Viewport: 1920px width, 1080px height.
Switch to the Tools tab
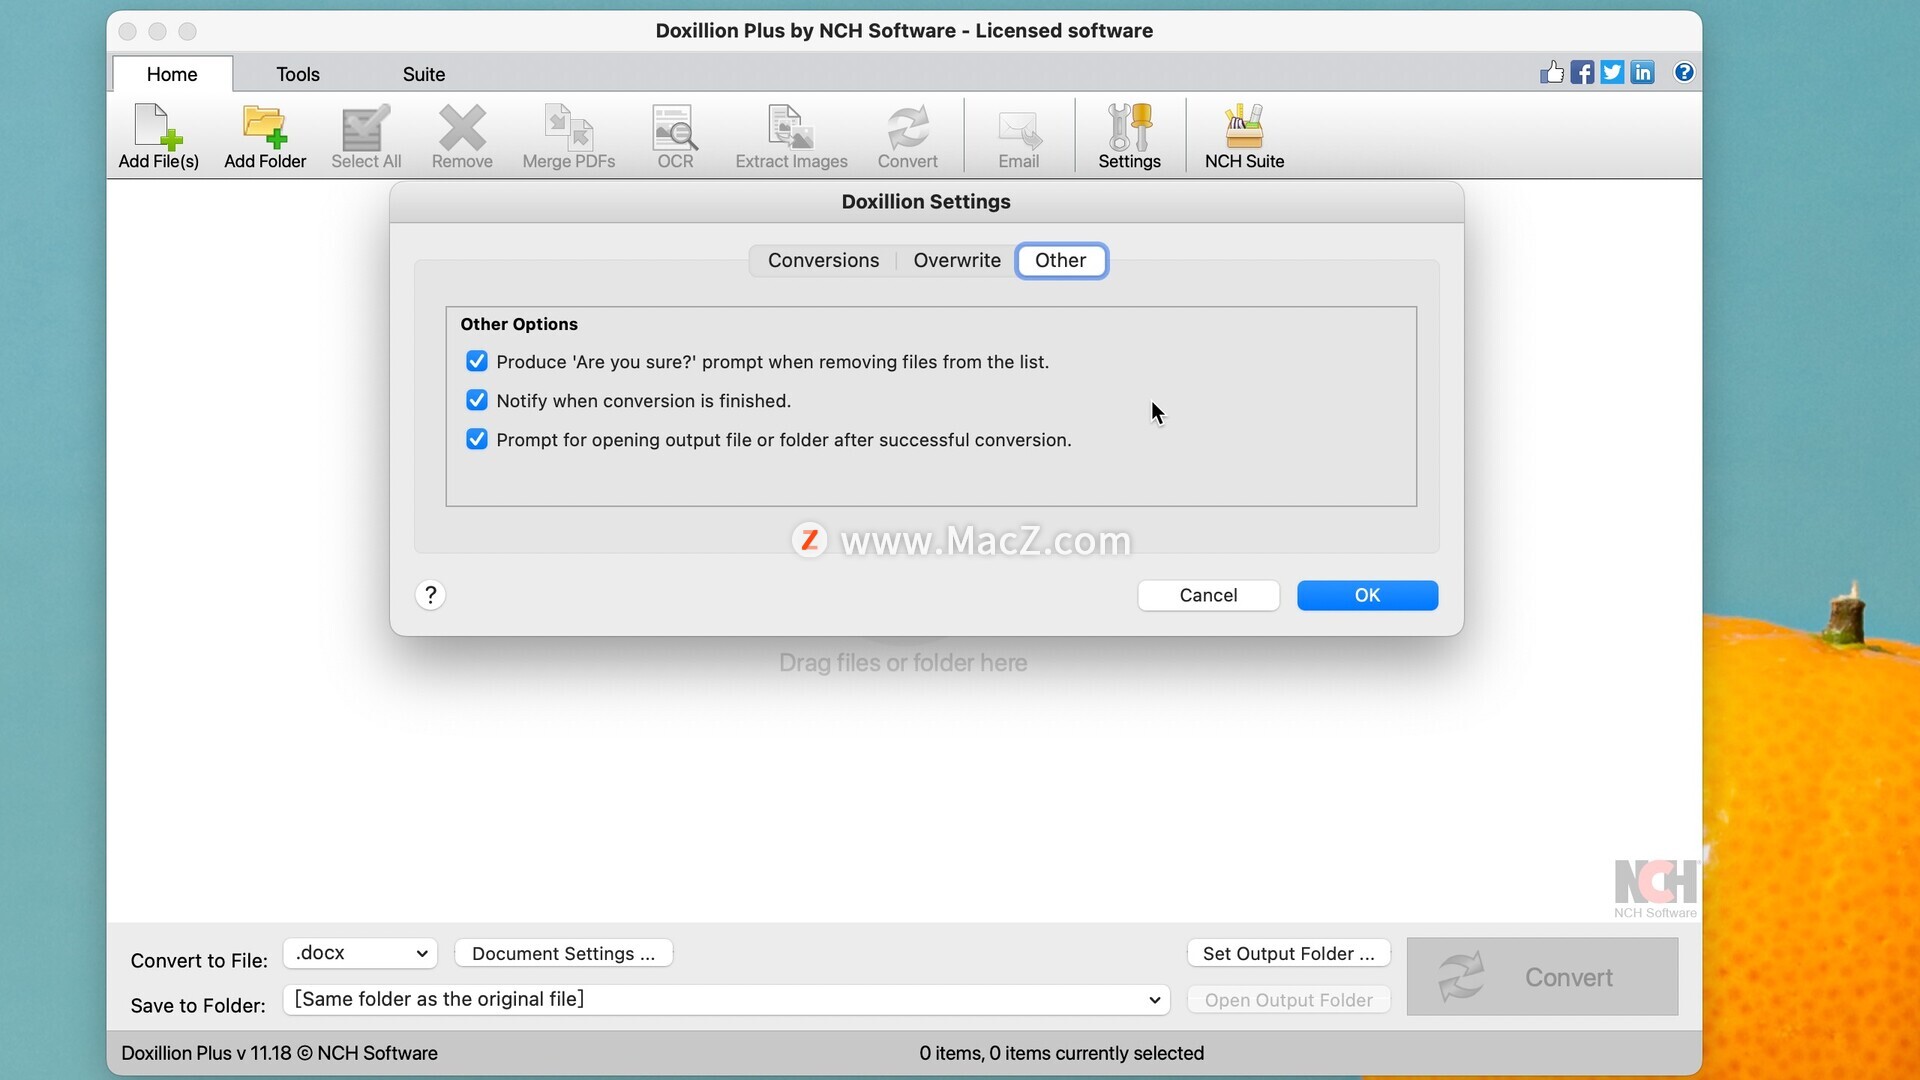point(298,74)
